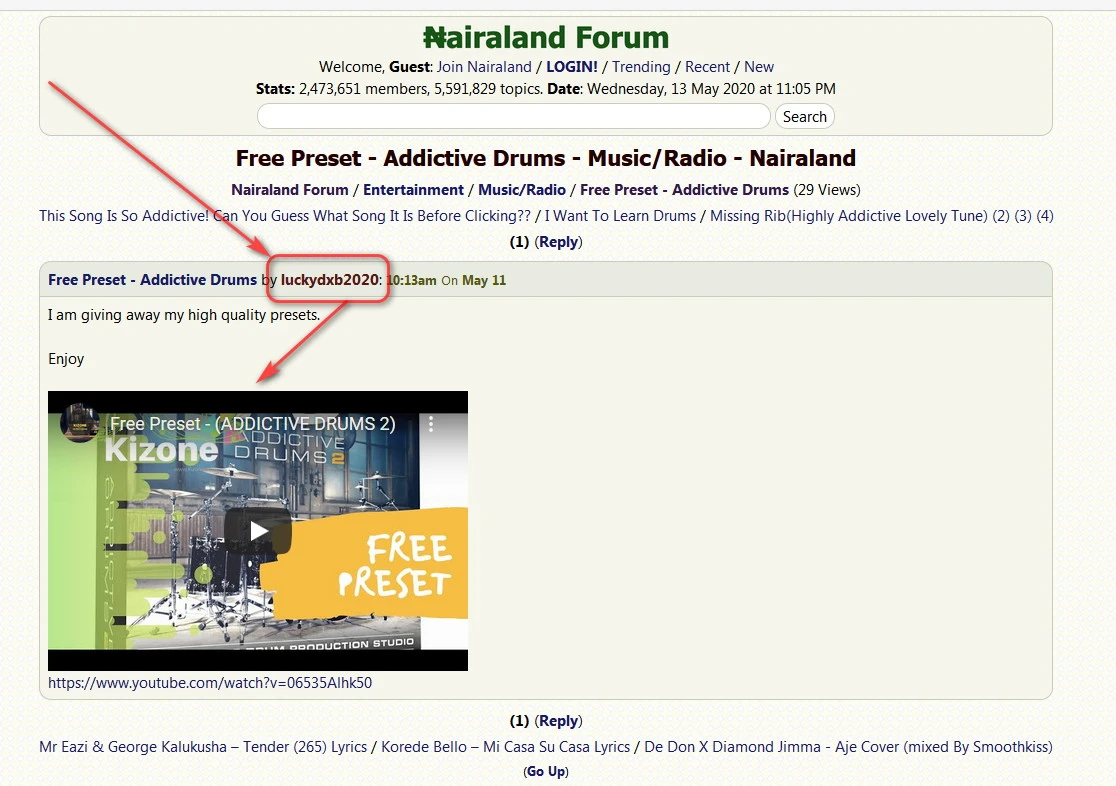Click the Nairaland Forum header title

[546, 38]
